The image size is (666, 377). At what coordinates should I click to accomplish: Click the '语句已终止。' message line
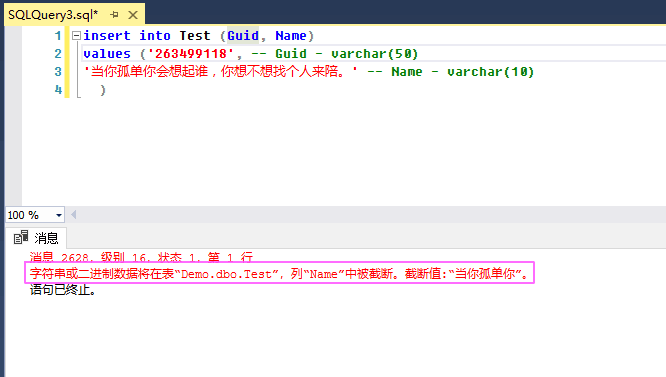point(63,290)
